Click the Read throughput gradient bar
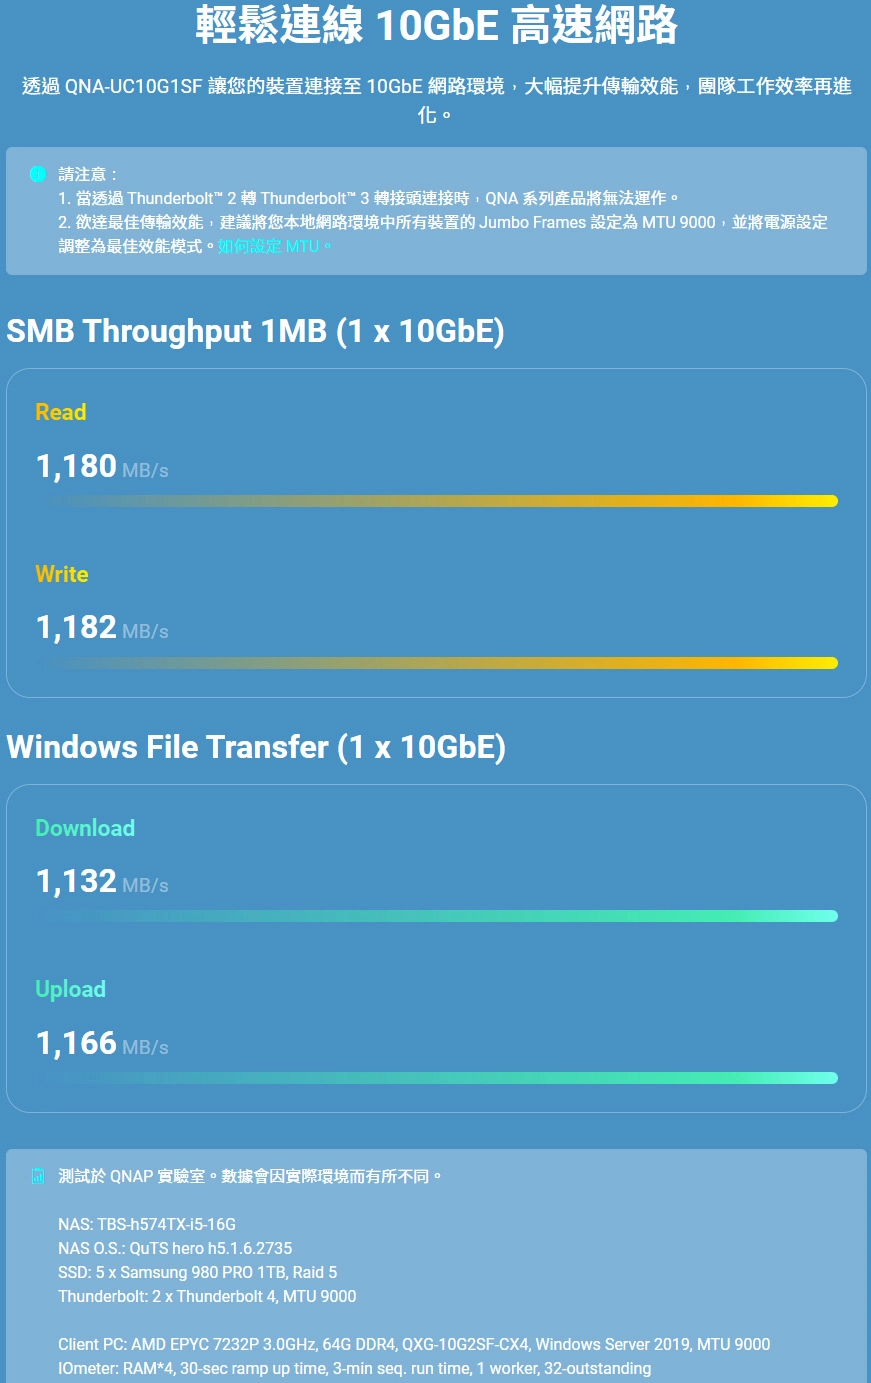 [x=437, y=501]
